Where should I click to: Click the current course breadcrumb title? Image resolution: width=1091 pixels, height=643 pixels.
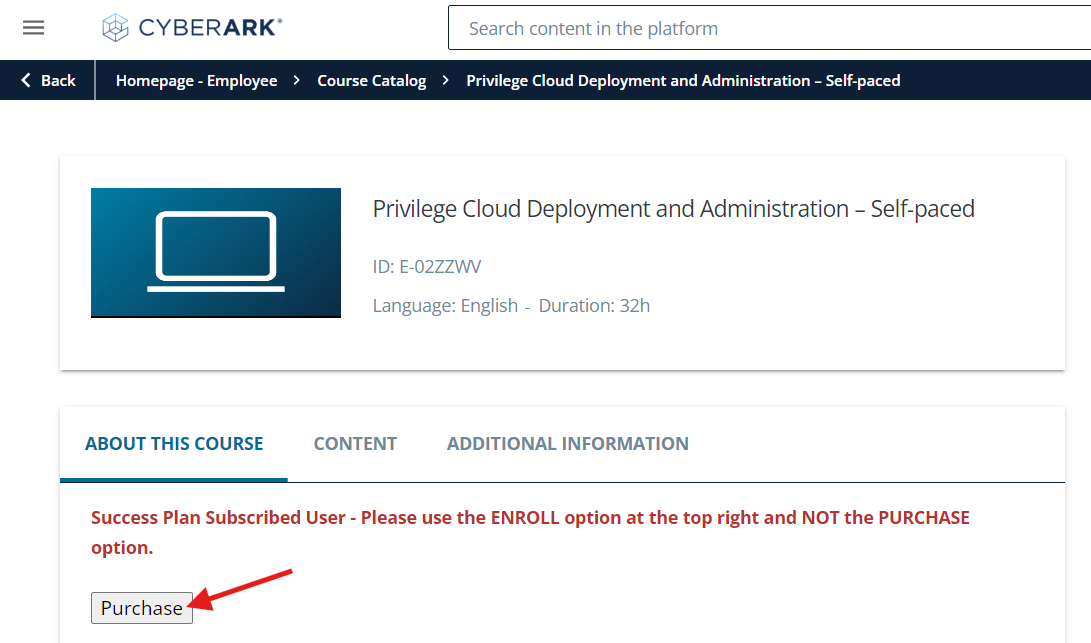[683, 81]
